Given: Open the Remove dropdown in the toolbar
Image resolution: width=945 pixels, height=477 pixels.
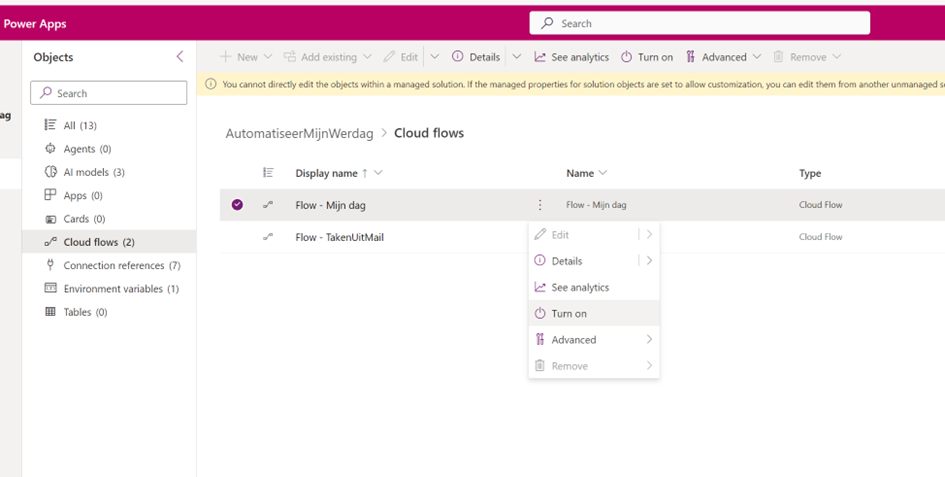Looking at the screenshot, I should pos(837,57).
